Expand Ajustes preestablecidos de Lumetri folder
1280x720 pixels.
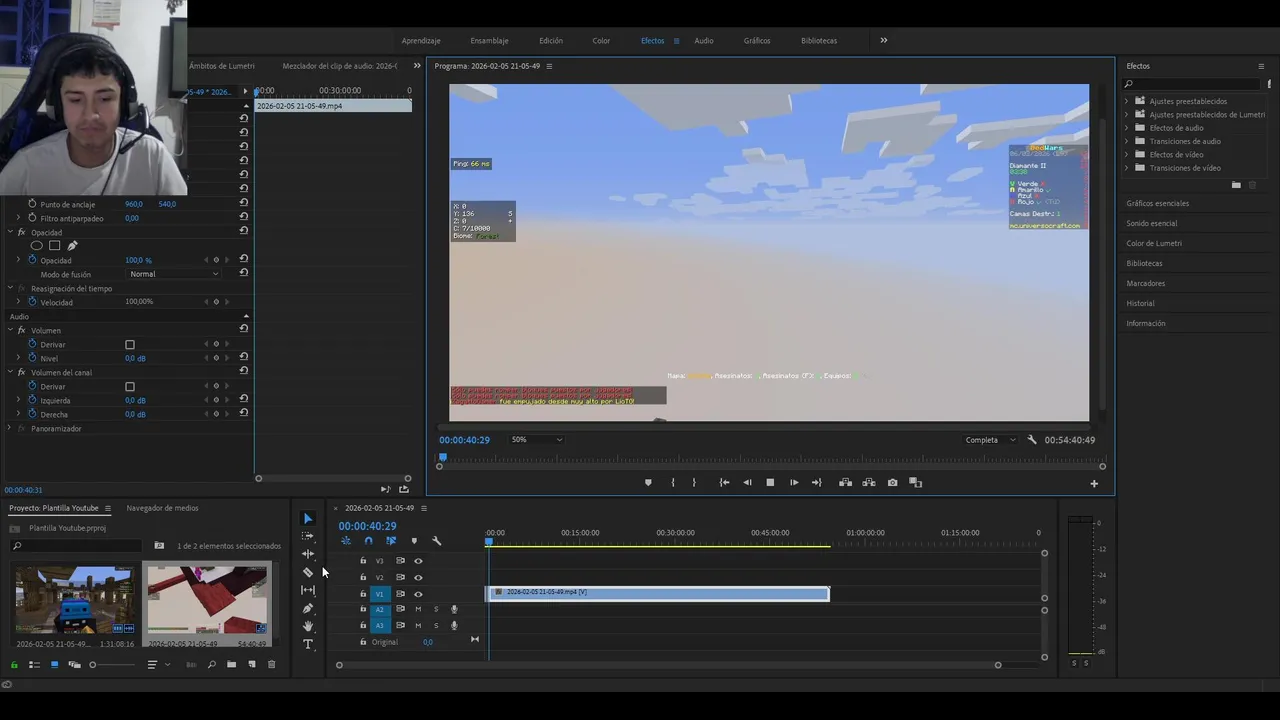(1126, 115)
